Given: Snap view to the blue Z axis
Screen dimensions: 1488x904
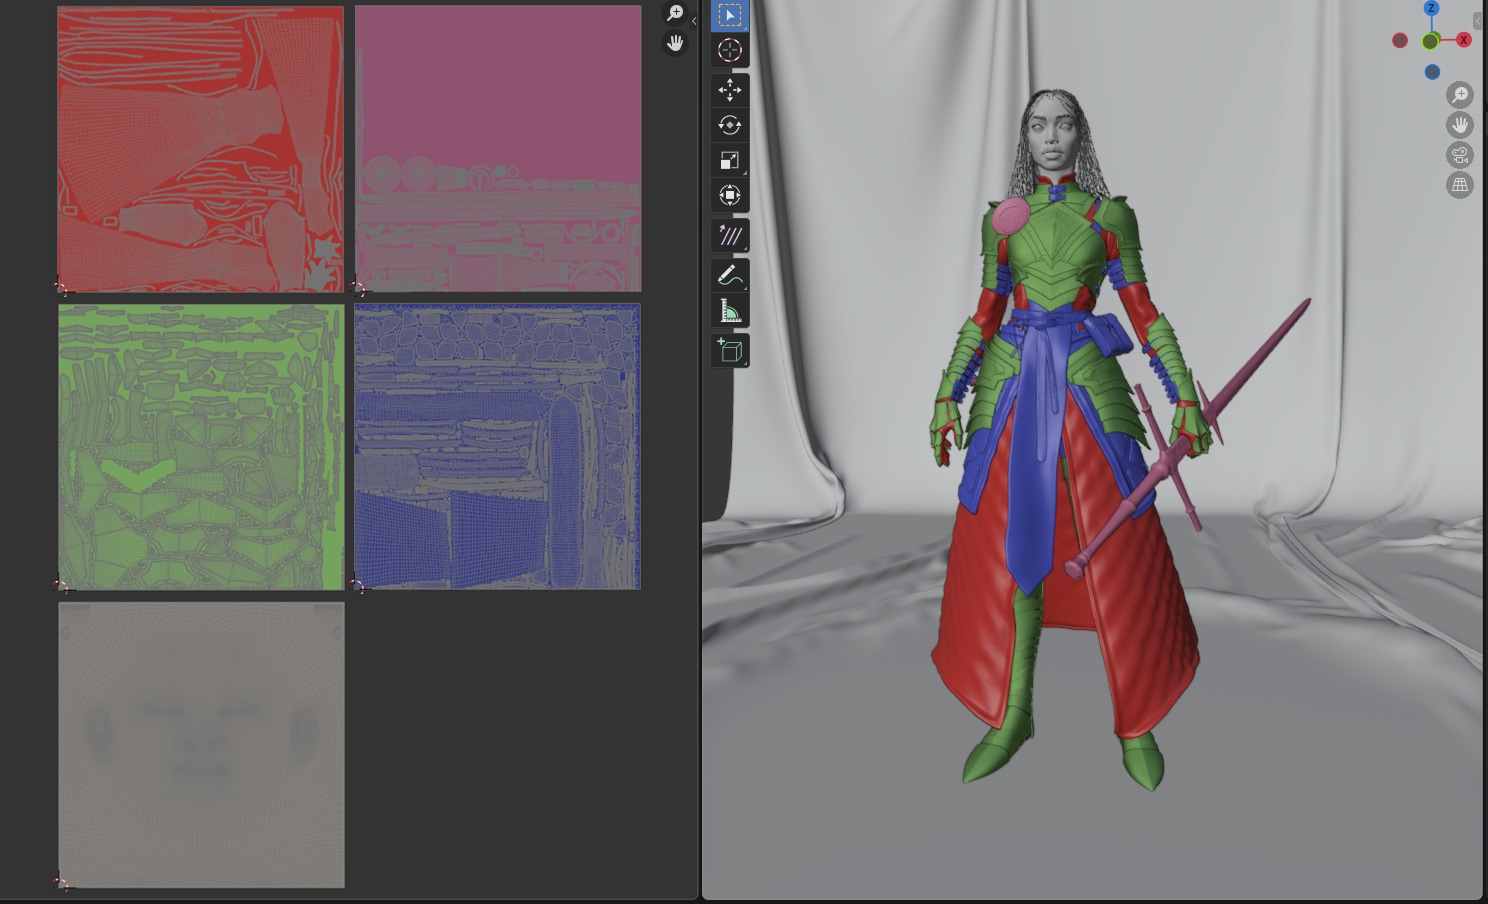Looking at the screenshot, I should [1431, 8].
